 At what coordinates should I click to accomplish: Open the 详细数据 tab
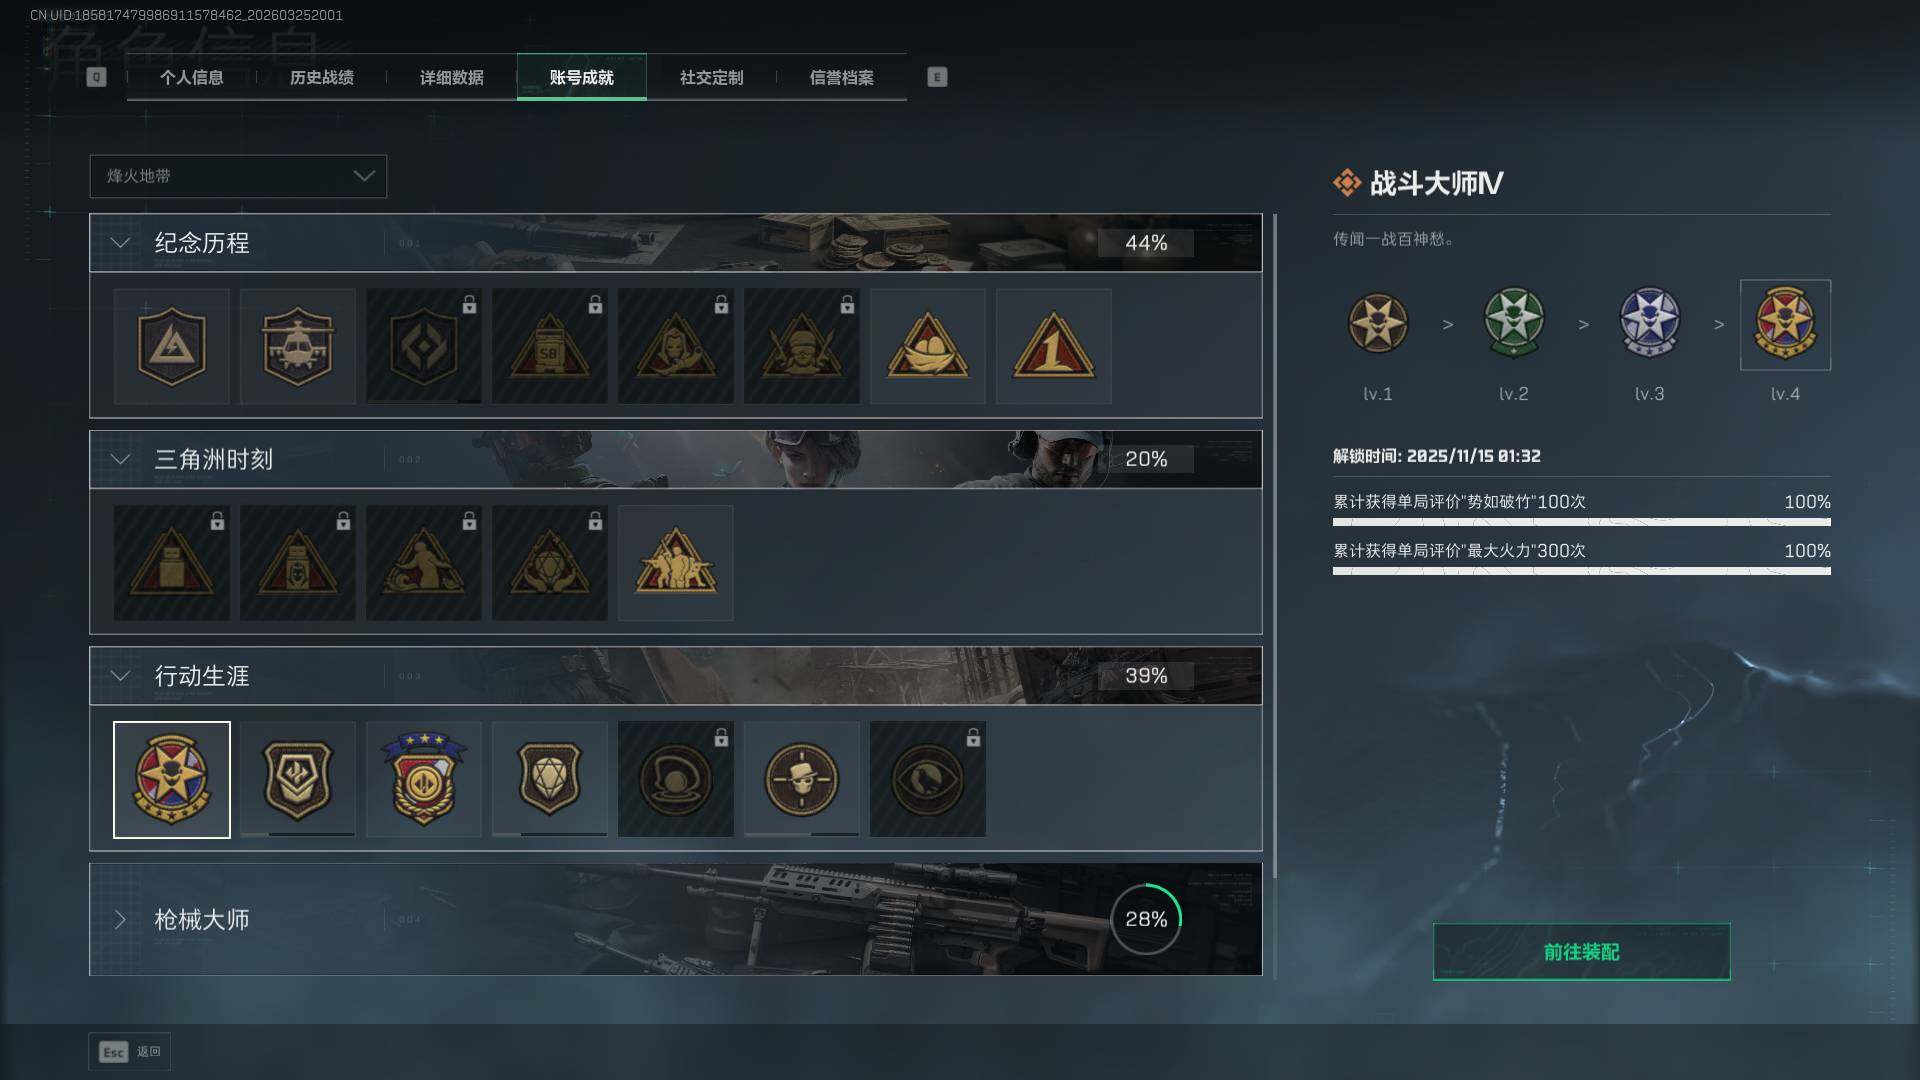click(451, 77)
